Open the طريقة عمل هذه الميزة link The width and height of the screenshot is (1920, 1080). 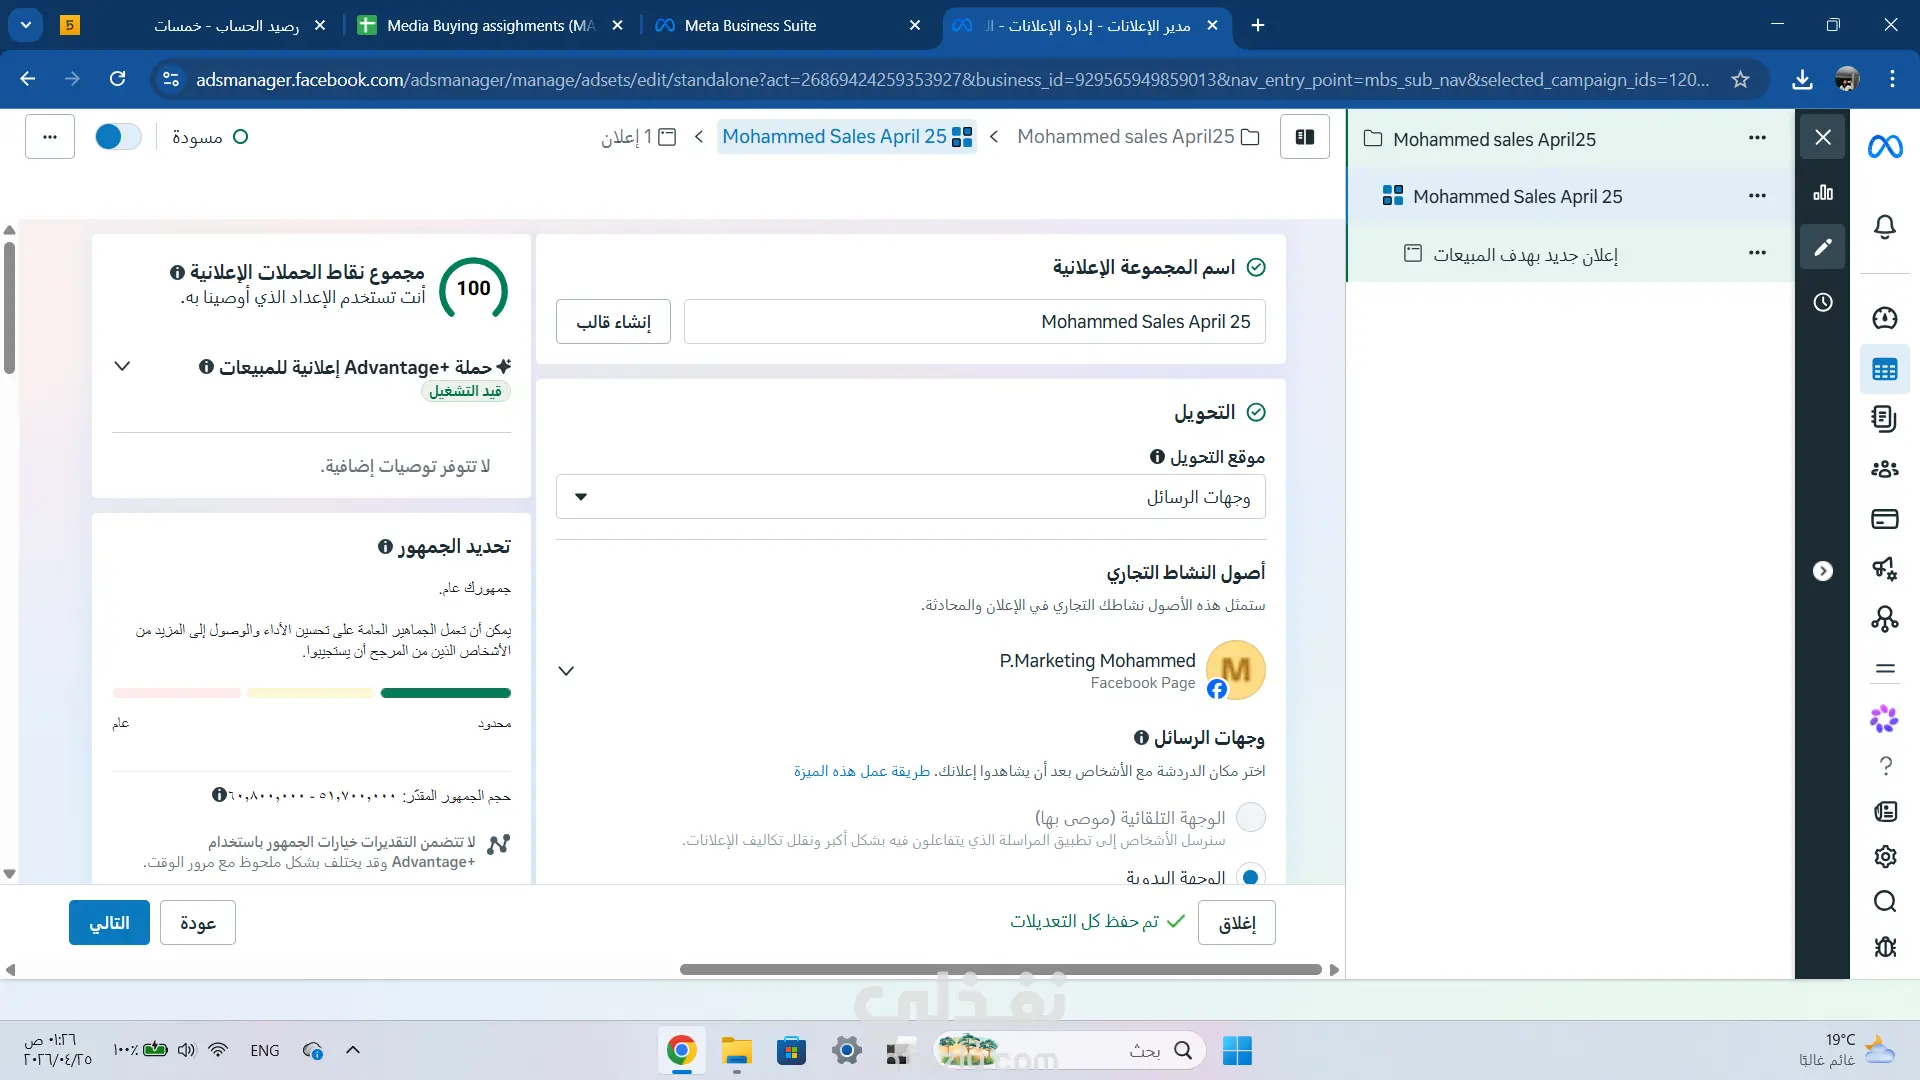pos(862,771)
